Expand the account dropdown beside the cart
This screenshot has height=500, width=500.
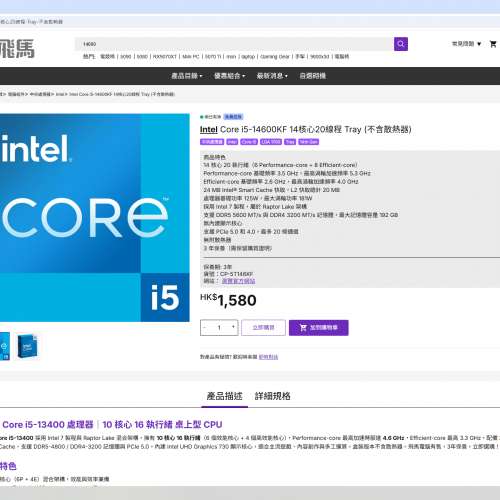[x=466, y=44]
